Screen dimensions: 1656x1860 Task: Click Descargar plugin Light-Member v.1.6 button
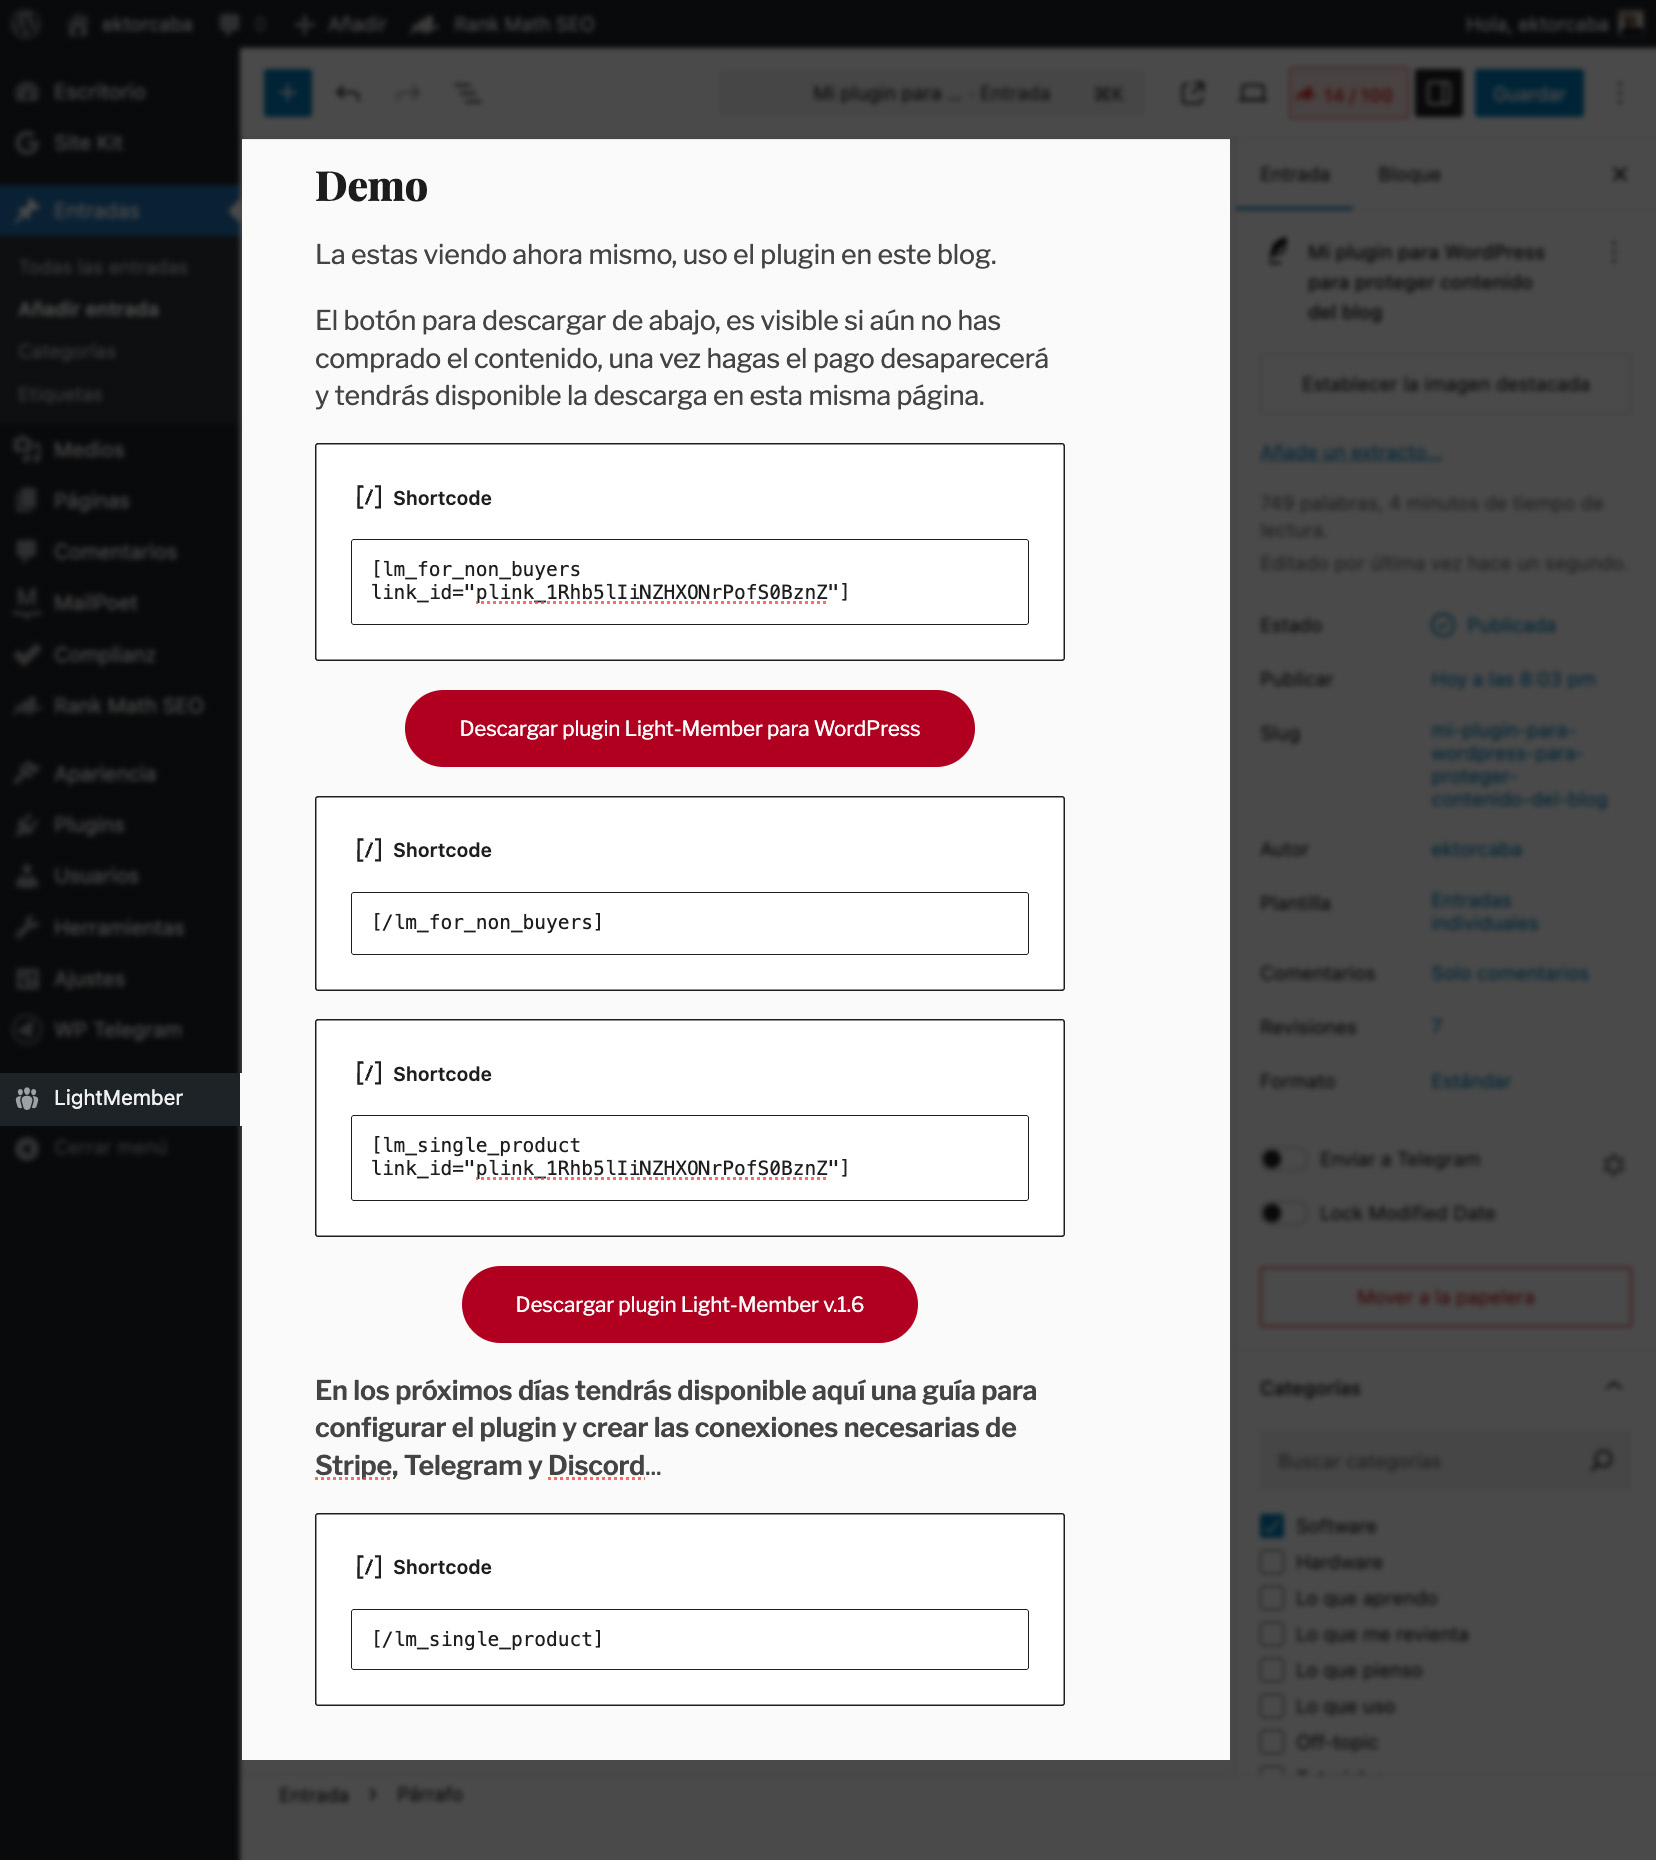tap(690, 1304)
